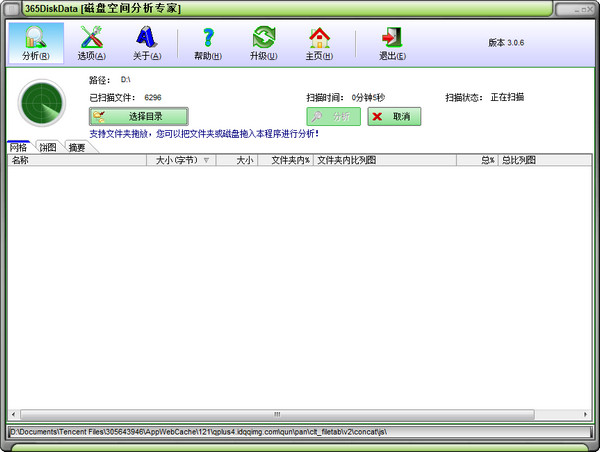Sort by the 总% column header

point(477,160)
